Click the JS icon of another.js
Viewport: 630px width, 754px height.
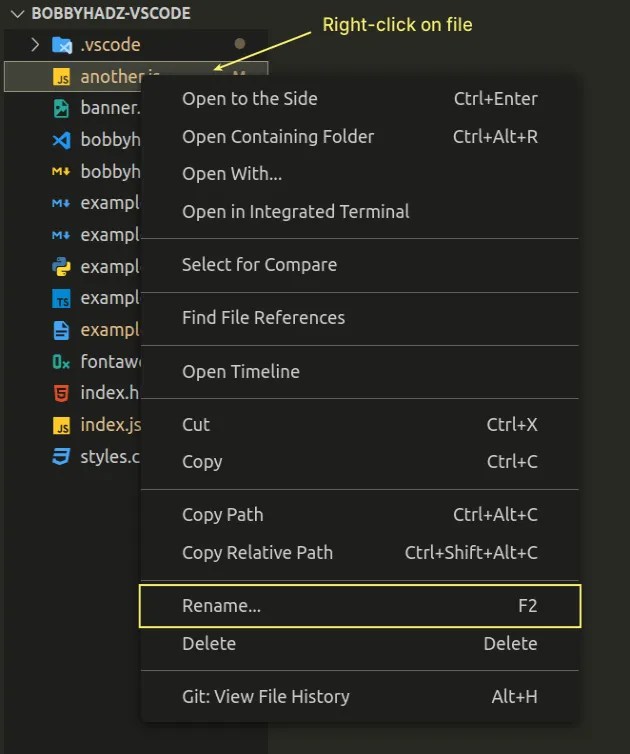pos(61,77)
